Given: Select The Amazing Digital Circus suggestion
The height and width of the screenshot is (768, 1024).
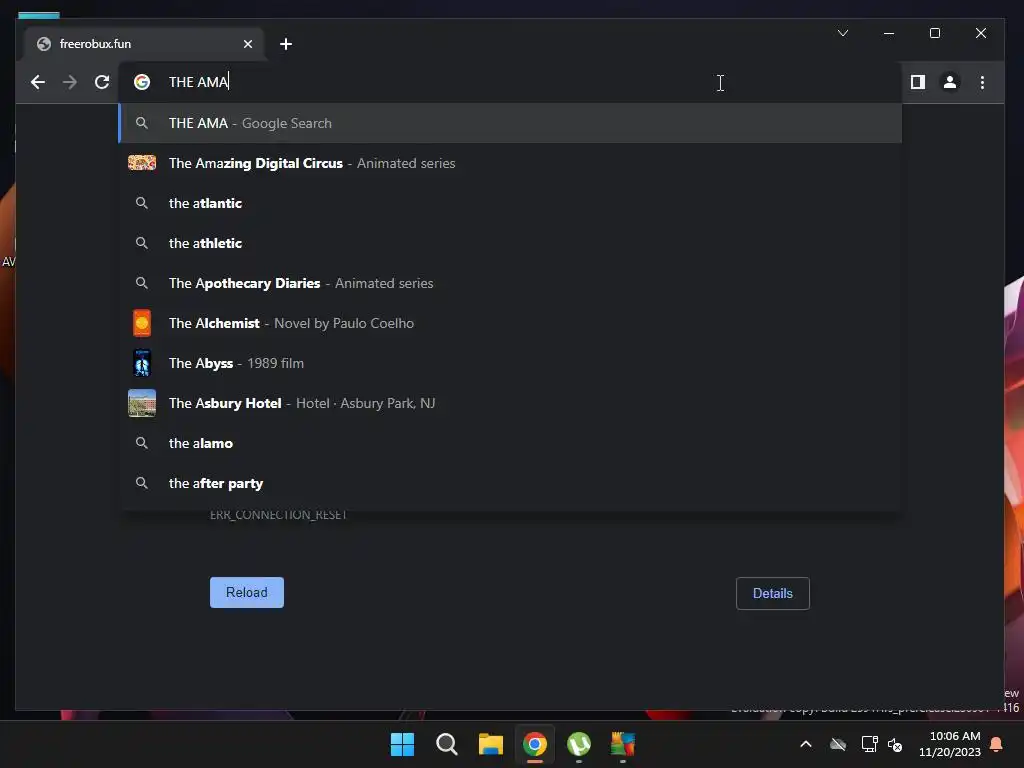Looking at the screenshot, I should (x=510, y=163).
